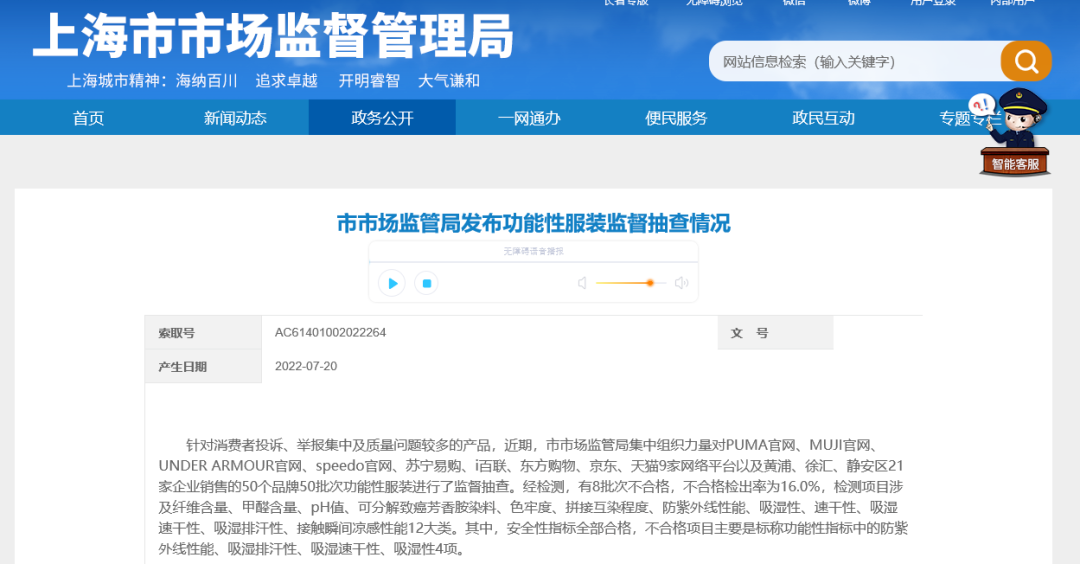The image size is (1080, 564).
Task: Play the accessible audio broadcast
Action: (392, 284)
